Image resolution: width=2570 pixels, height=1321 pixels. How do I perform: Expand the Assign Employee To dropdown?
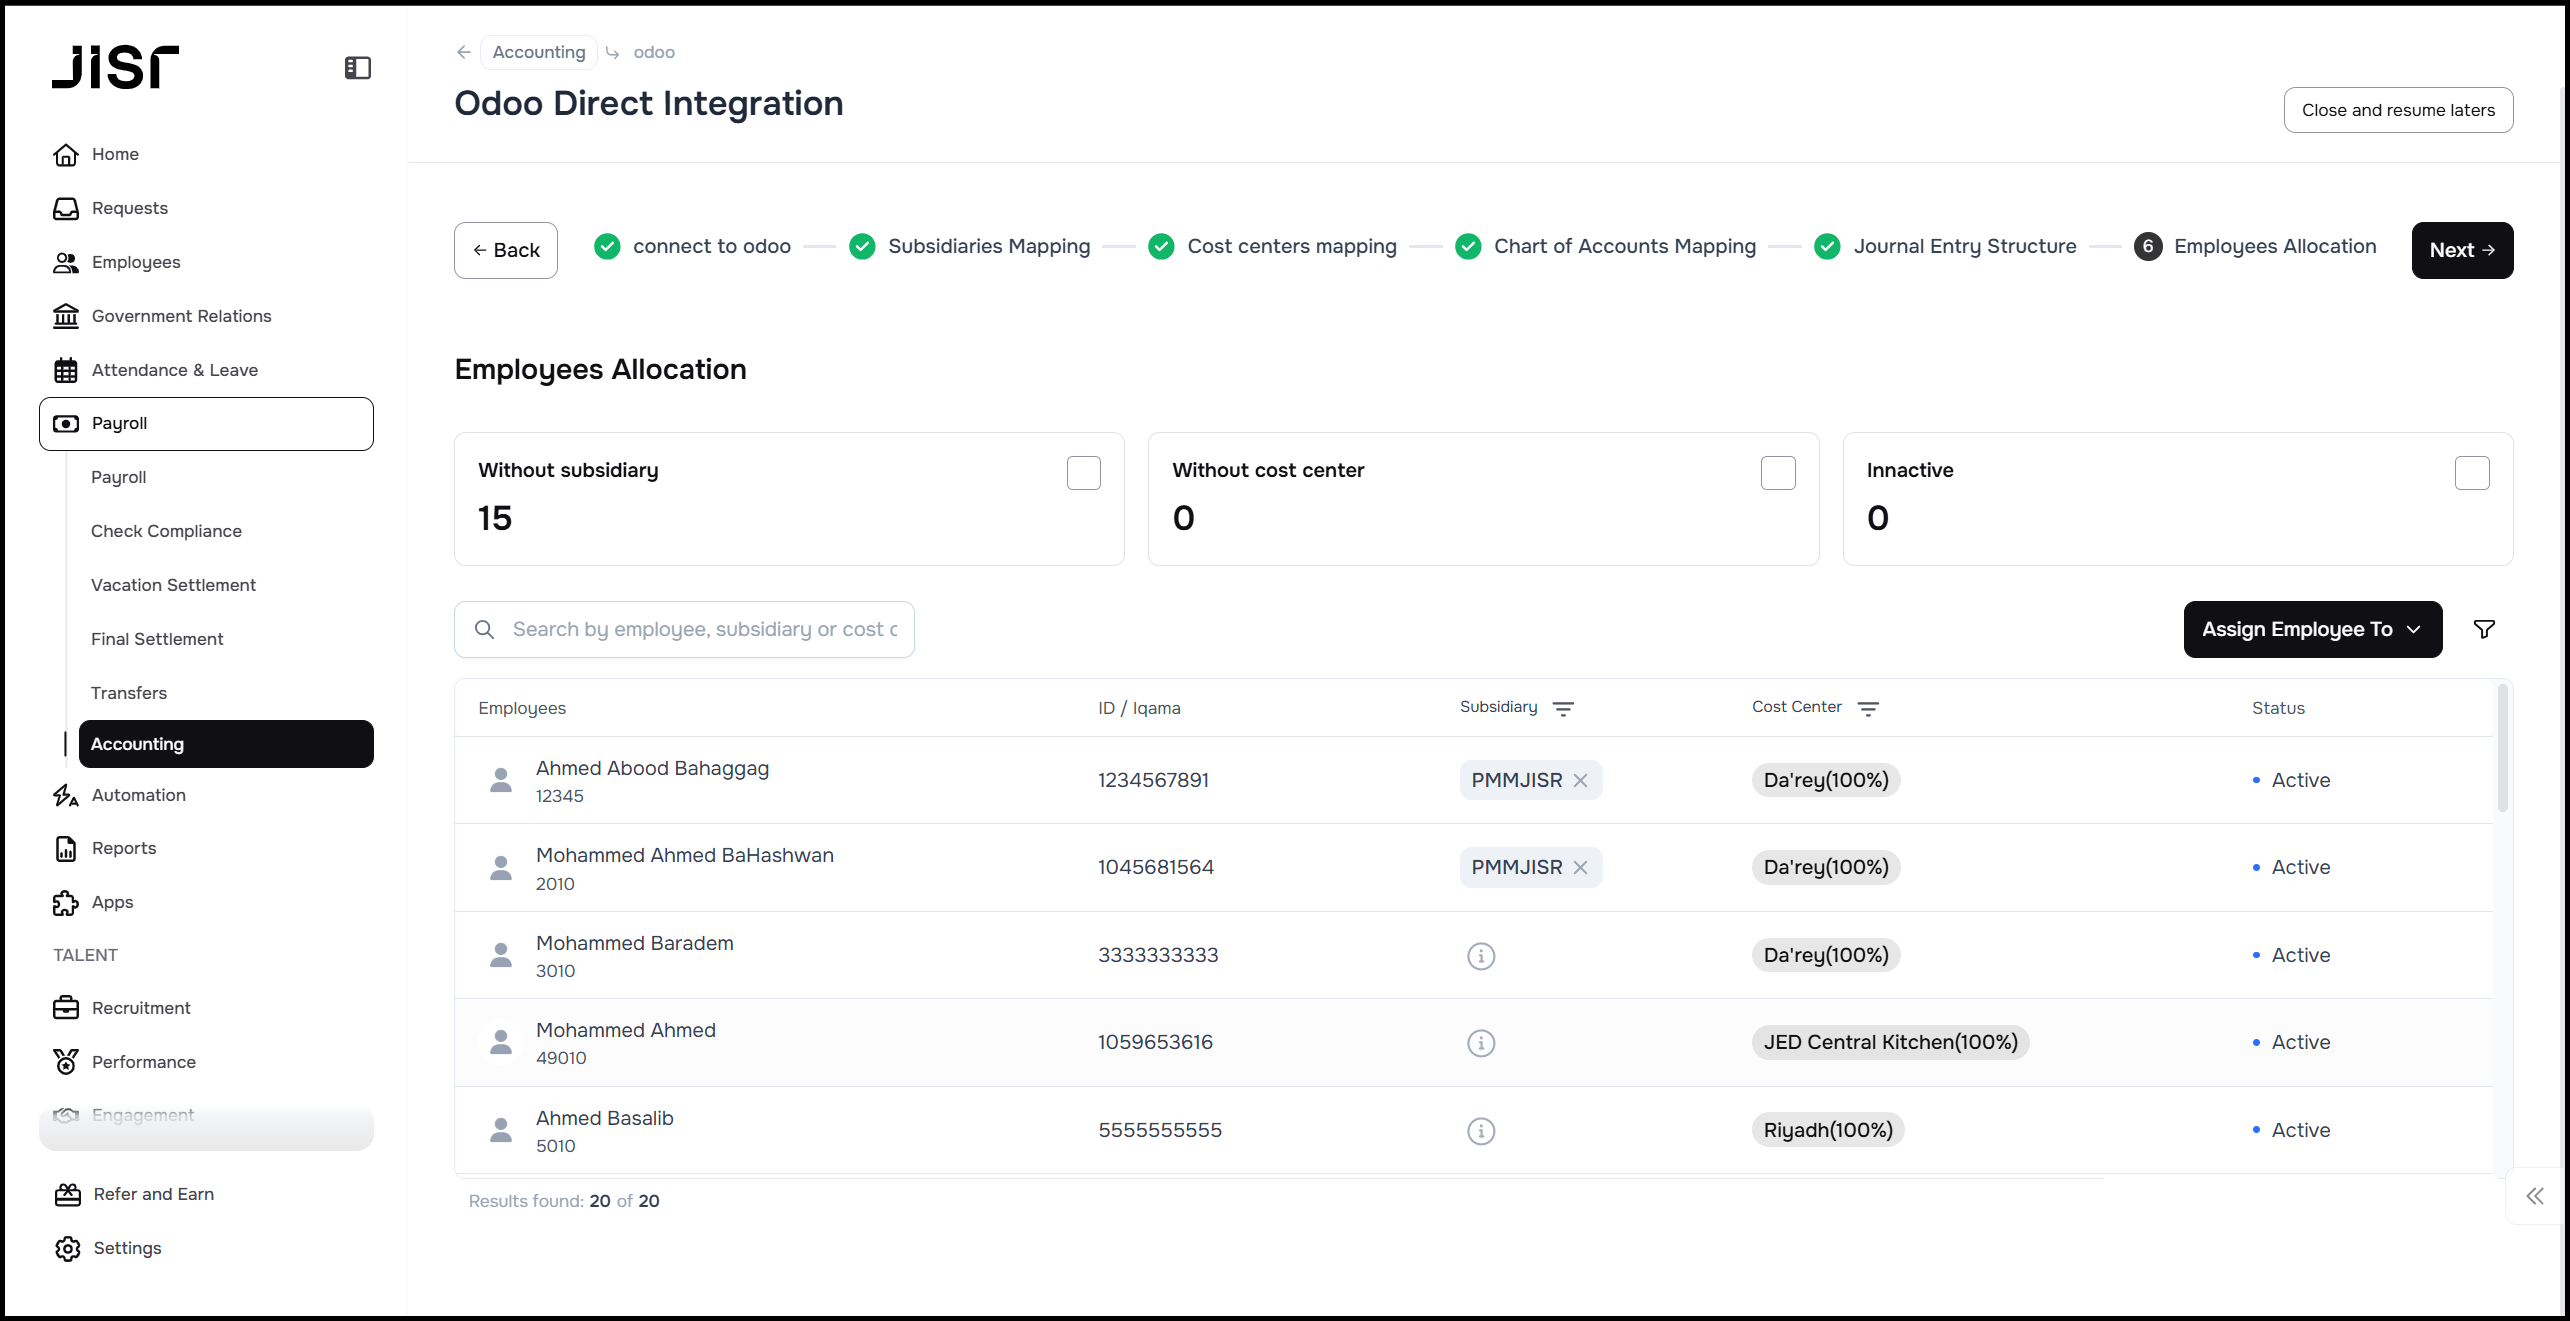[2312, 629]
